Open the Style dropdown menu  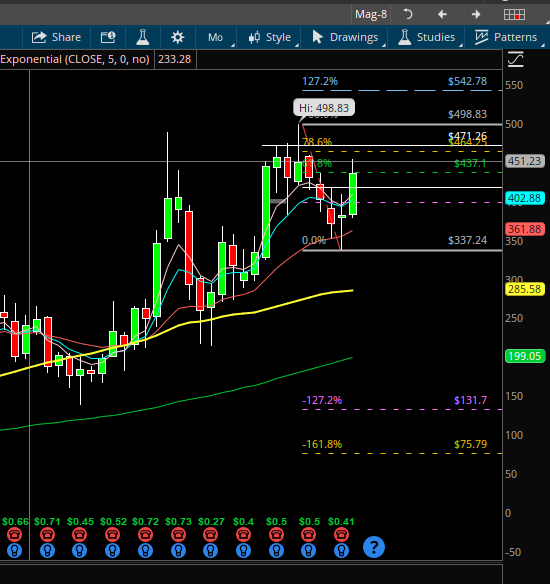click(270, 37)
